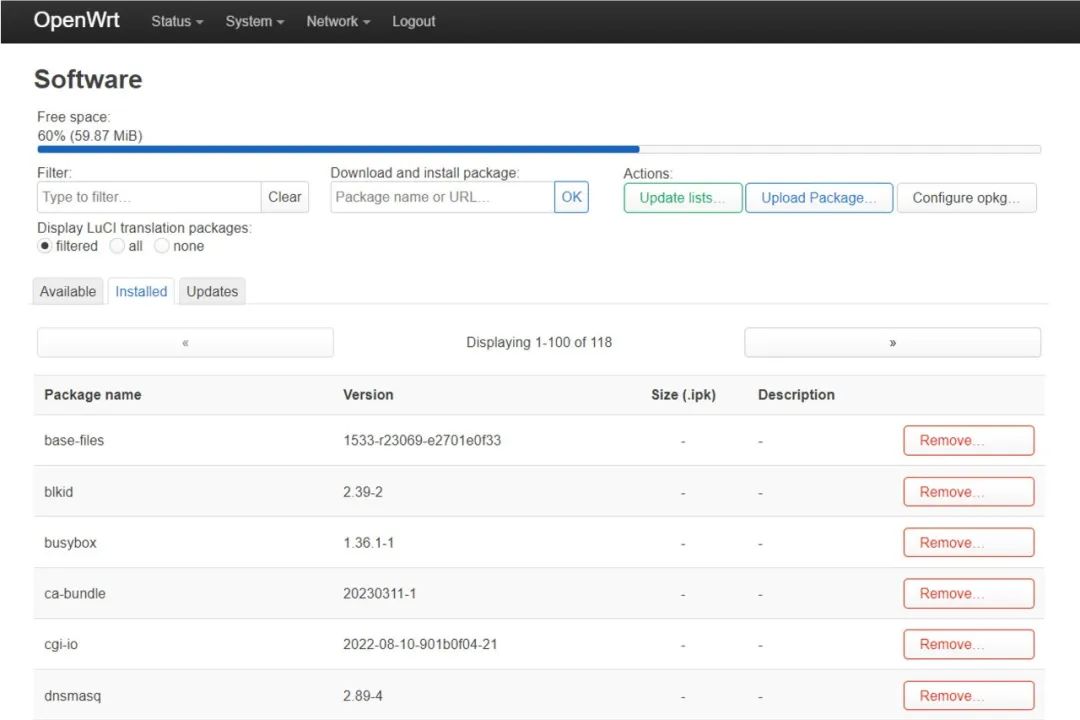Remove the dnsmasq package

[968, 695]
